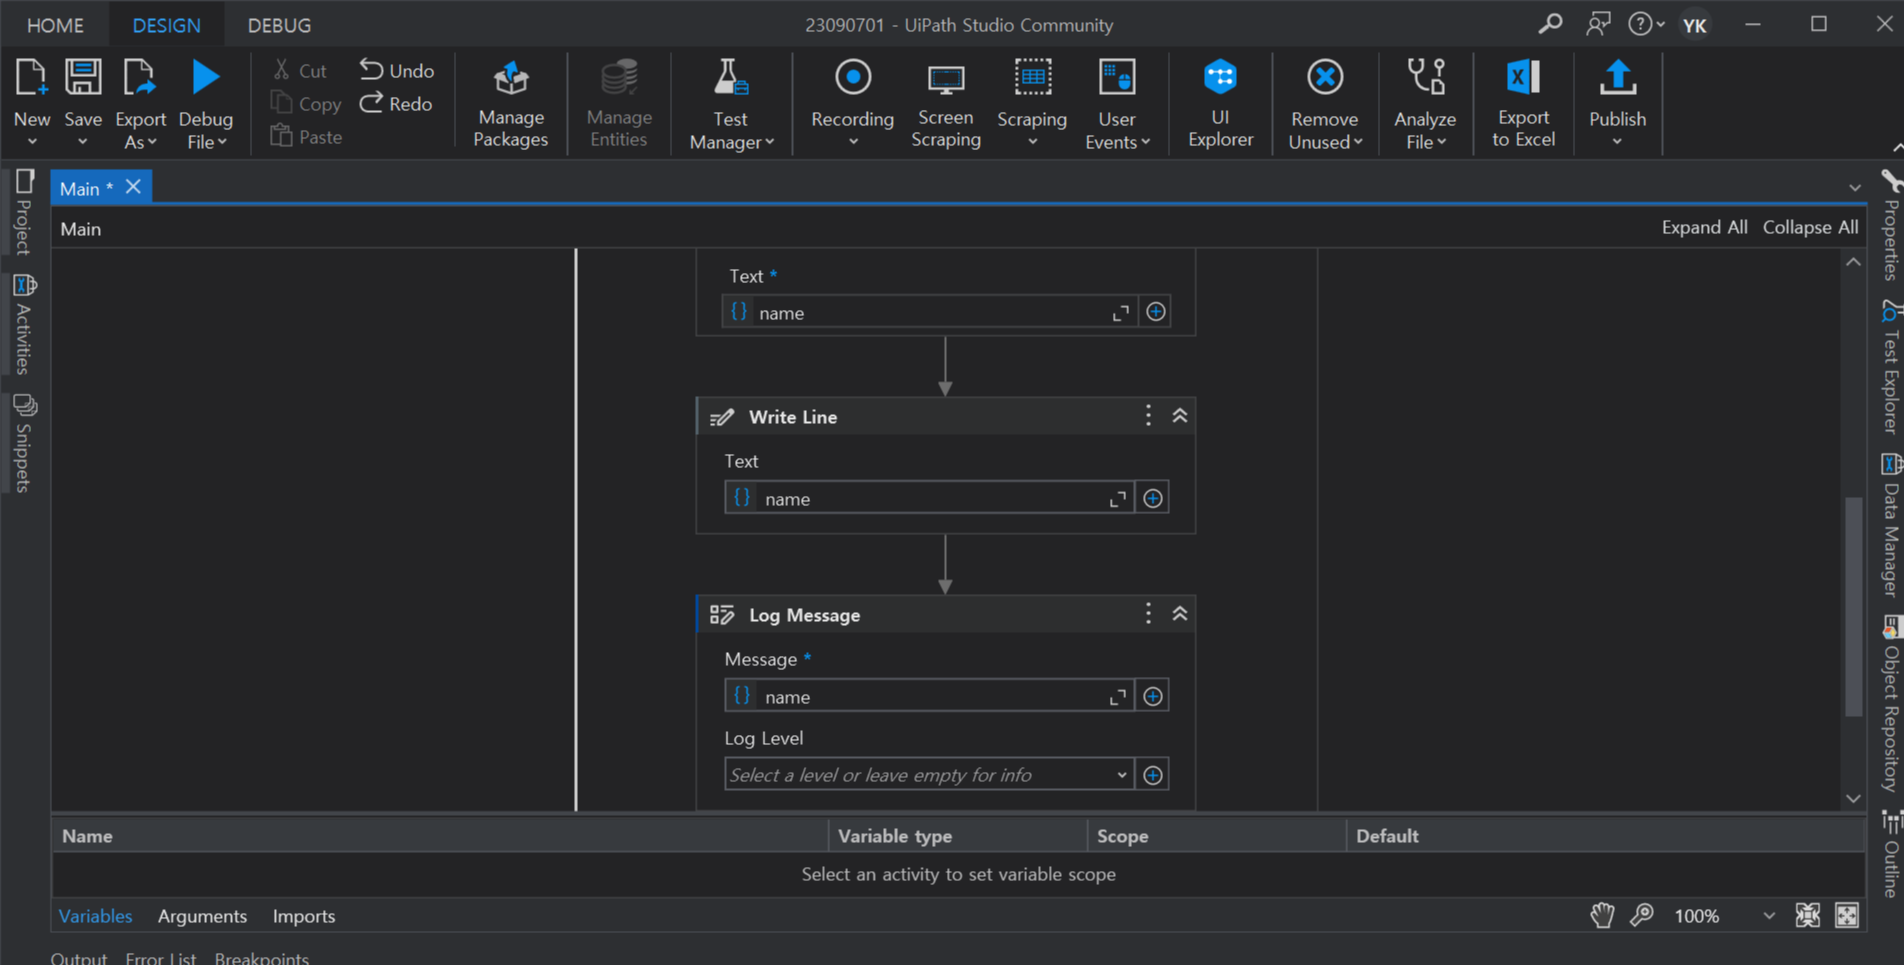The height and width of the screenshot is (965, 1904).
Task: Cut the selected activity
Action: pyautogui.click(x=300, y=70)
